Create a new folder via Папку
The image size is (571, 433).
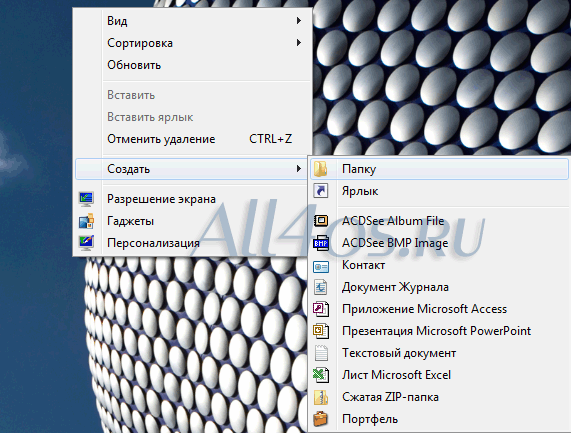tap(439, 169)
